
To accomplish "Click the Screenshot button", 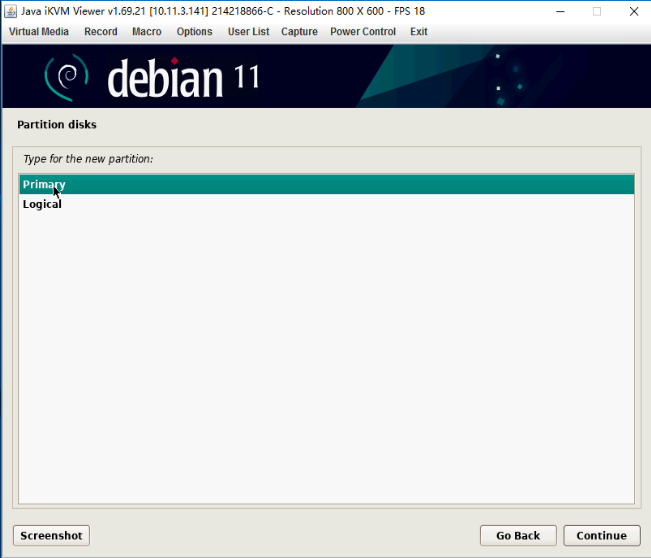I will pos(51,536).
